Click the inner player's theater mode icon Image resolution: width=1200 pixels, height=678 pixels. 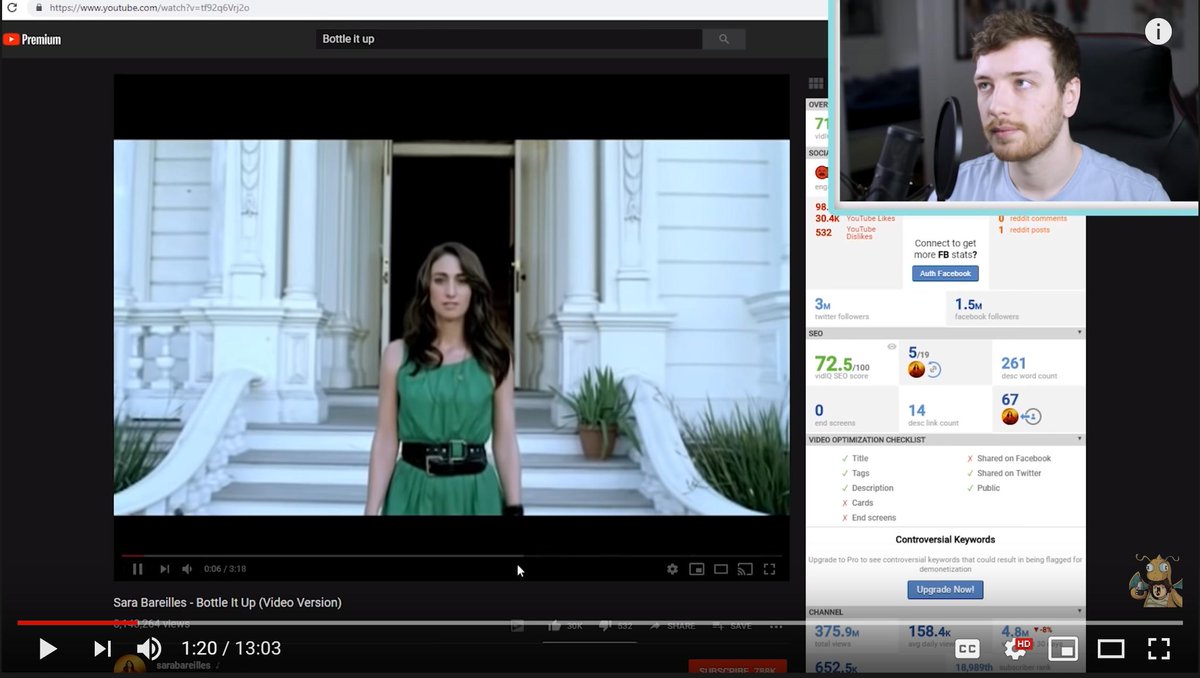721,569
